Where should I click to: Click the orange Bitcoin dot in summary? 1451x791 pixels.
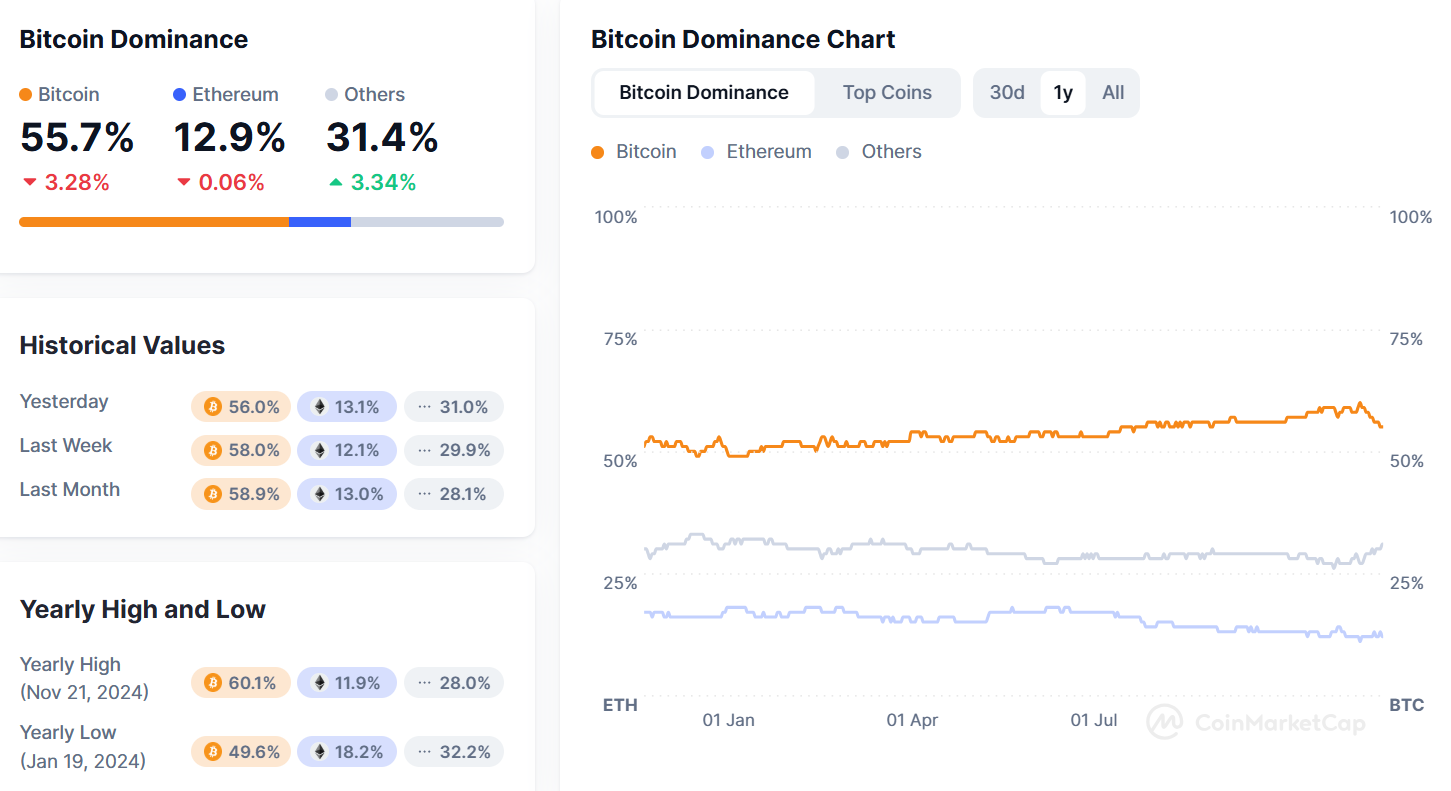click(26, 95)
